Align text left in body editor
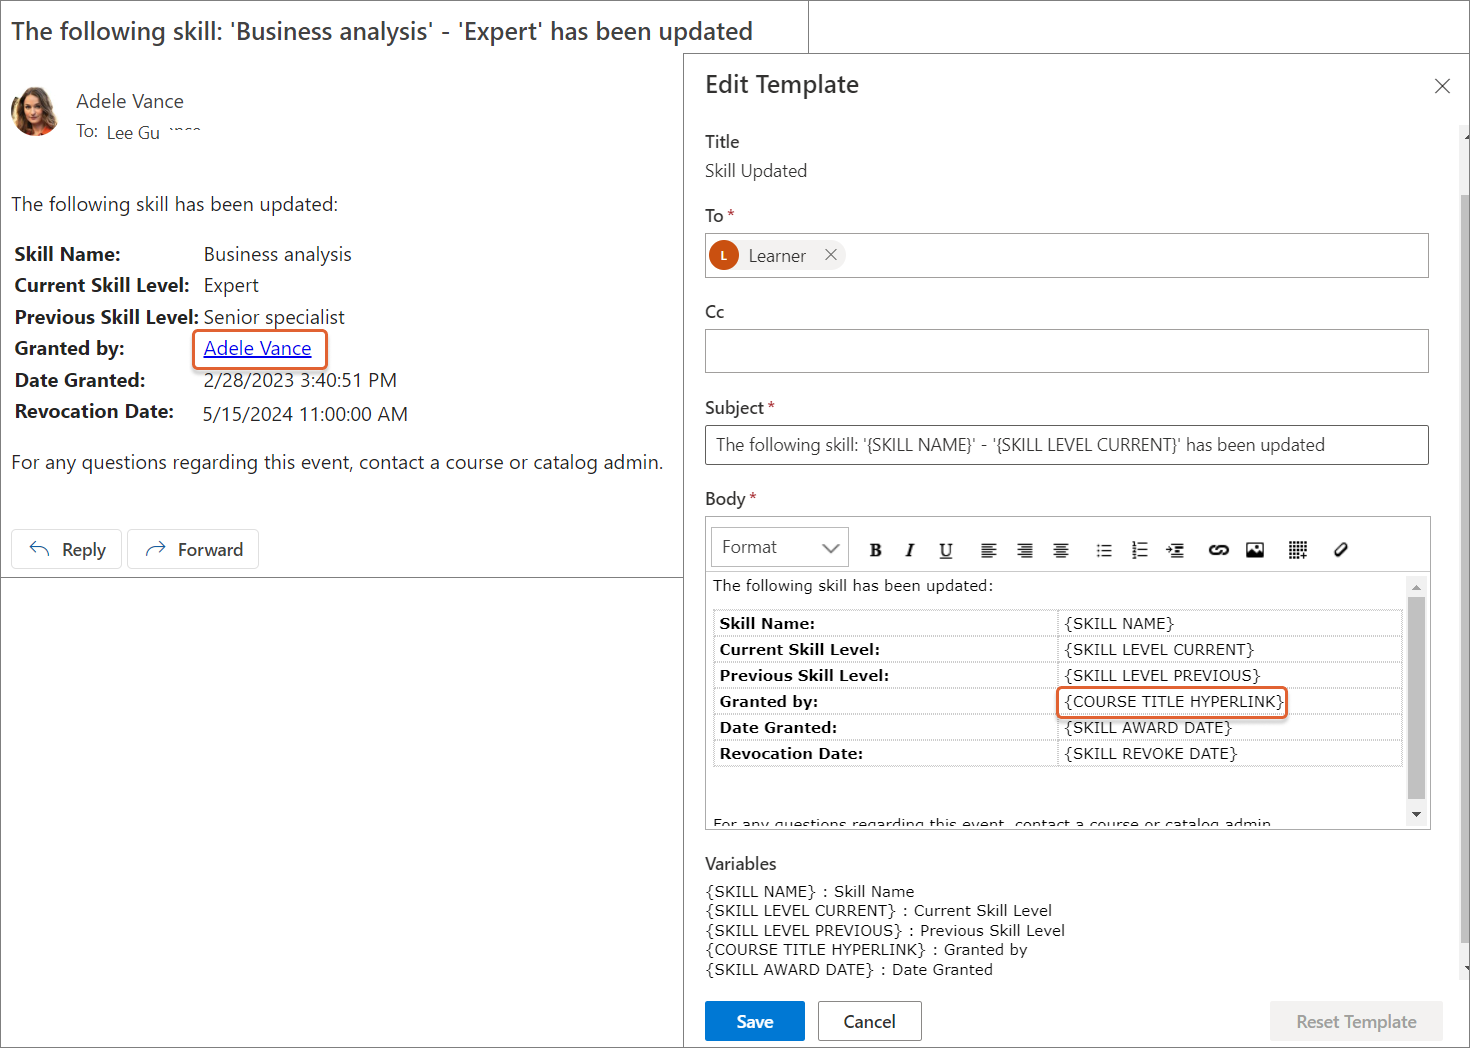 coord(988,550)
